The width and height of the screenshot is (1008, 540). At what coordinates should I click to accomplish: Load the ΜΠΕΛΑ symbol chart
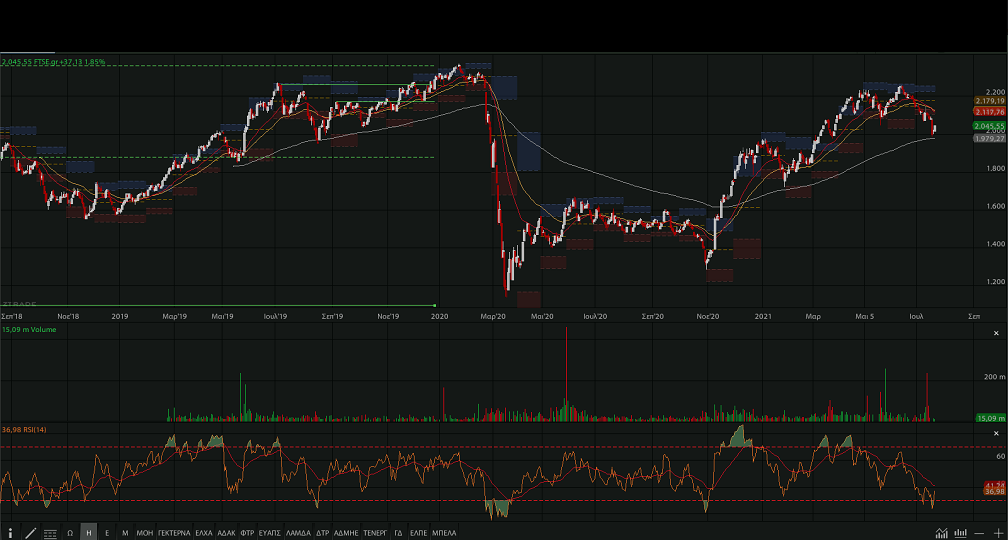coord(444,533)
